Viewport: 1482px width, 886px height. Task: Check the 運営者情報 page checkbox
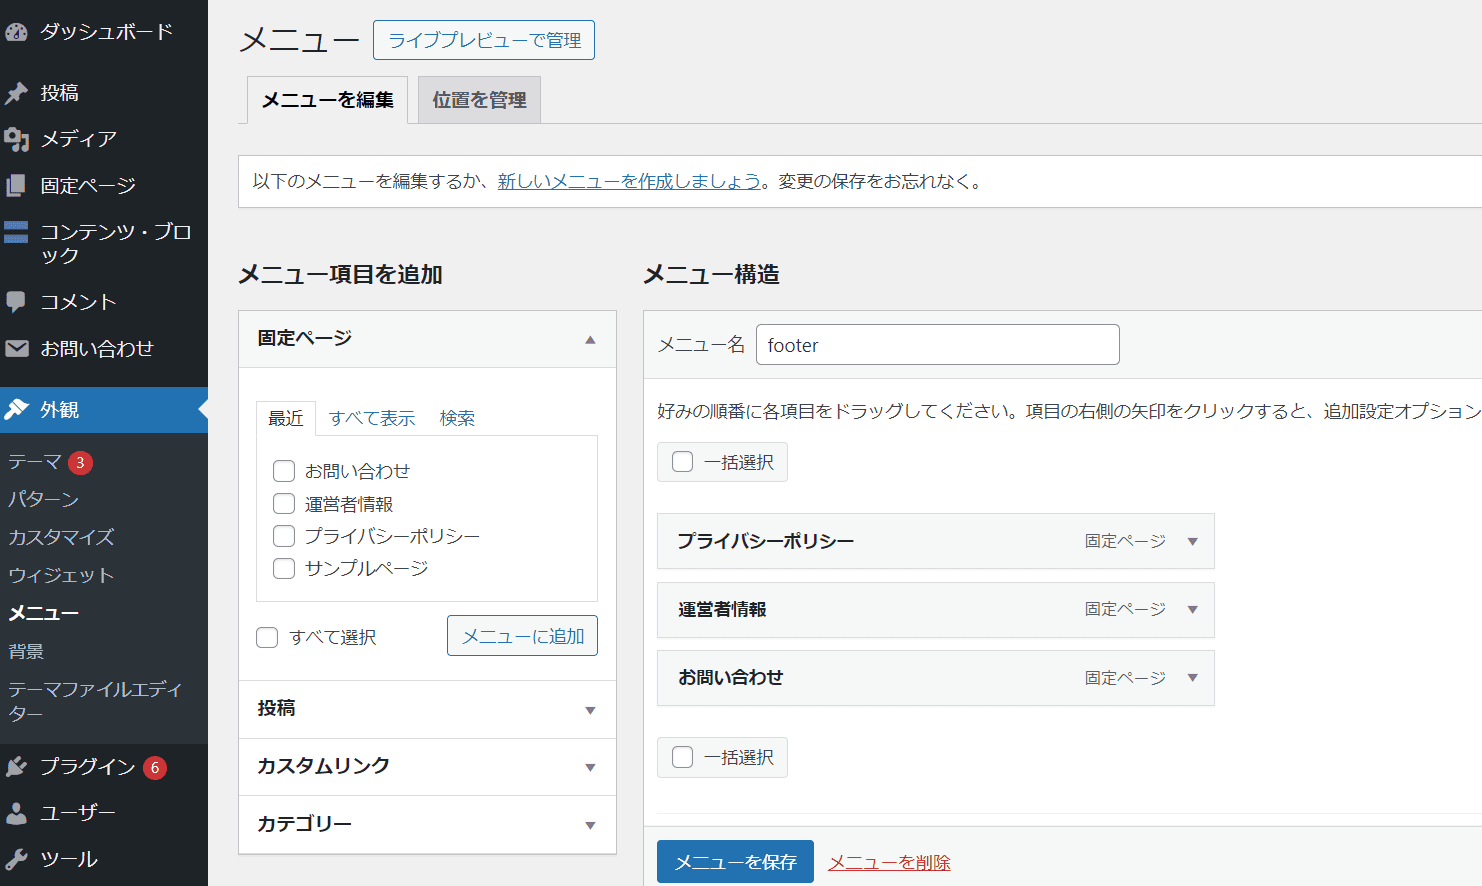[284, 504]
